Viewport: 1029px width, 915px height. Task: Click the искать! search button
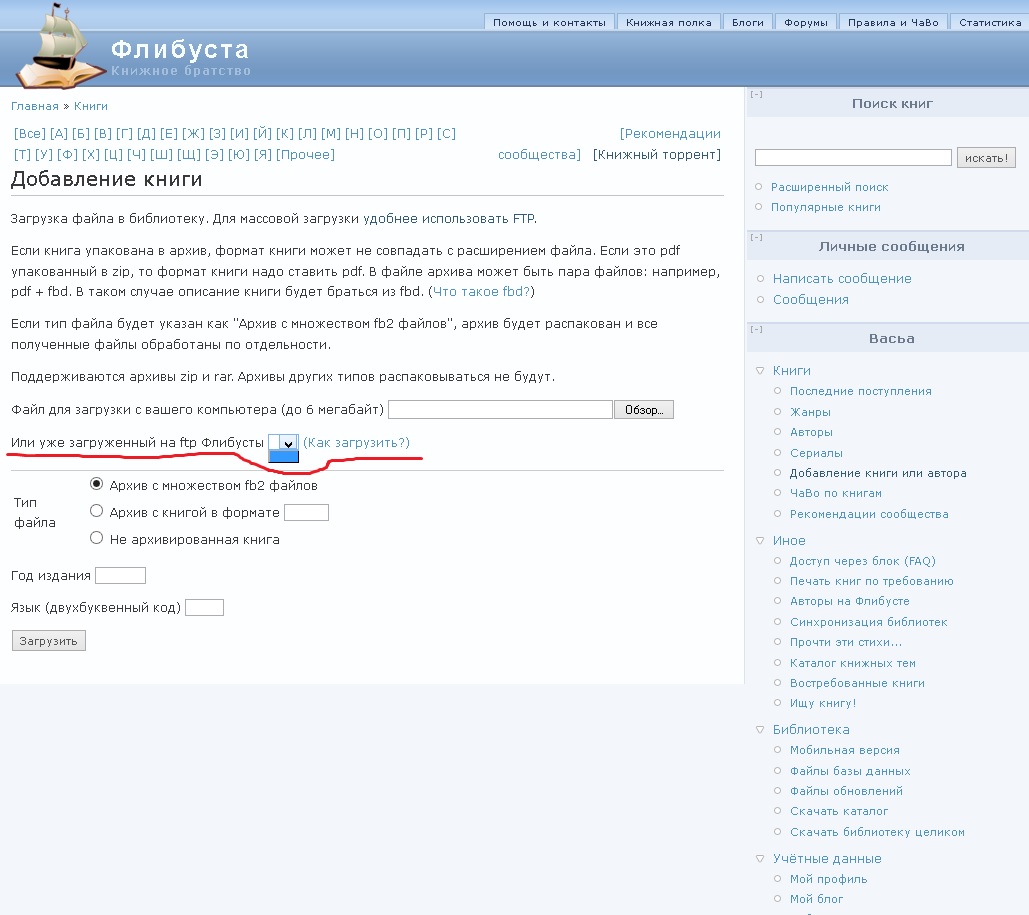(x=986, y=158)
